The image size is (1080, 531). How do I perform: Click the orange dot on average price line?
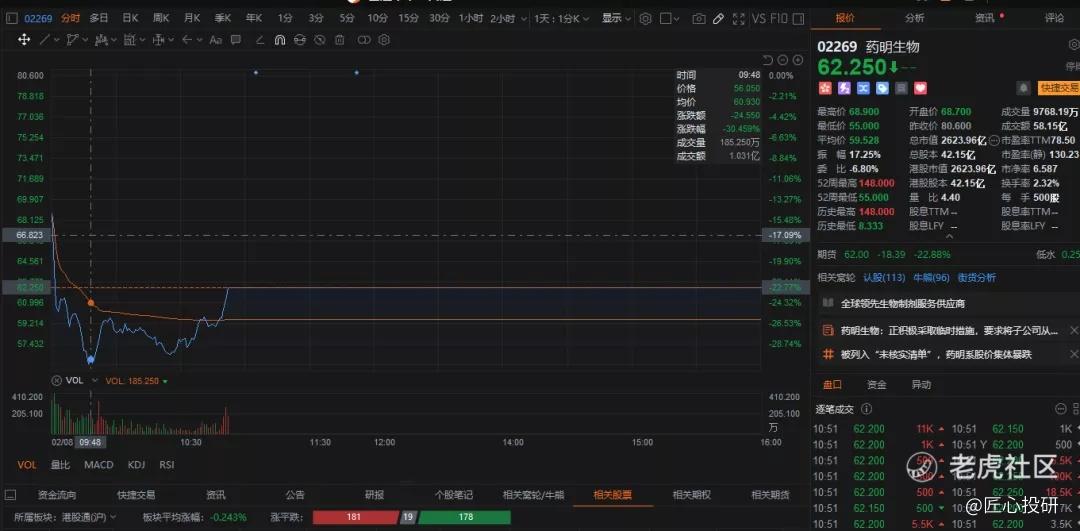tap(90, 302)
